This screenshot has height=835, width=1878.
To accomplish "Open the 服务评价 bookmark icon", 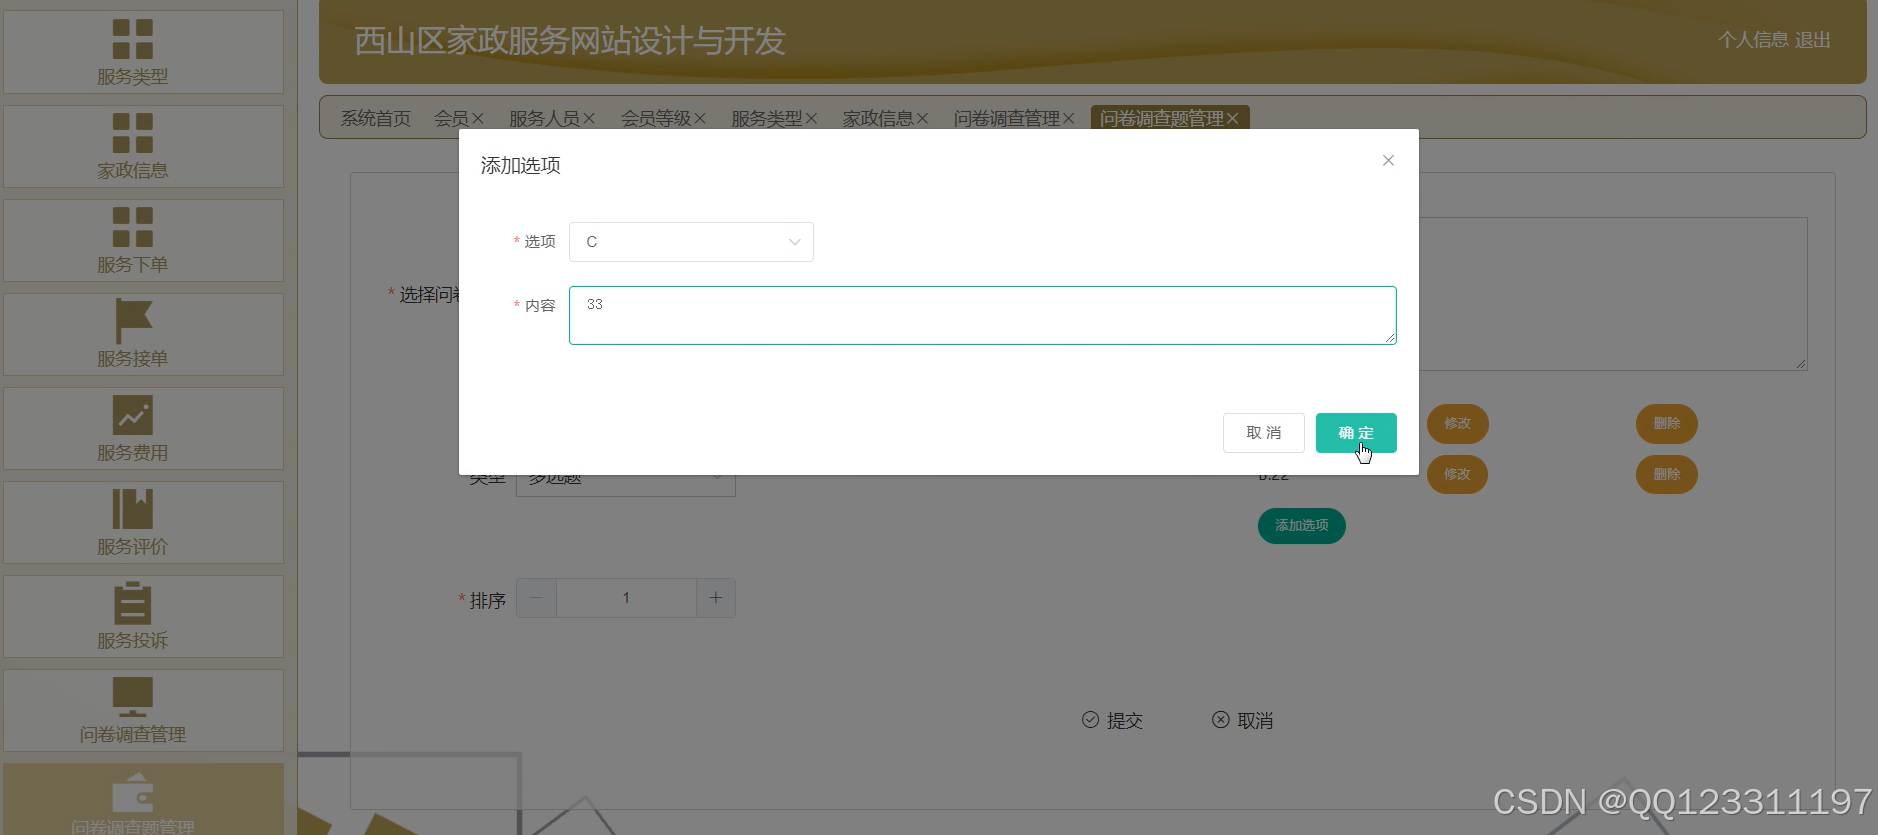I will click(x=132, y=509).
